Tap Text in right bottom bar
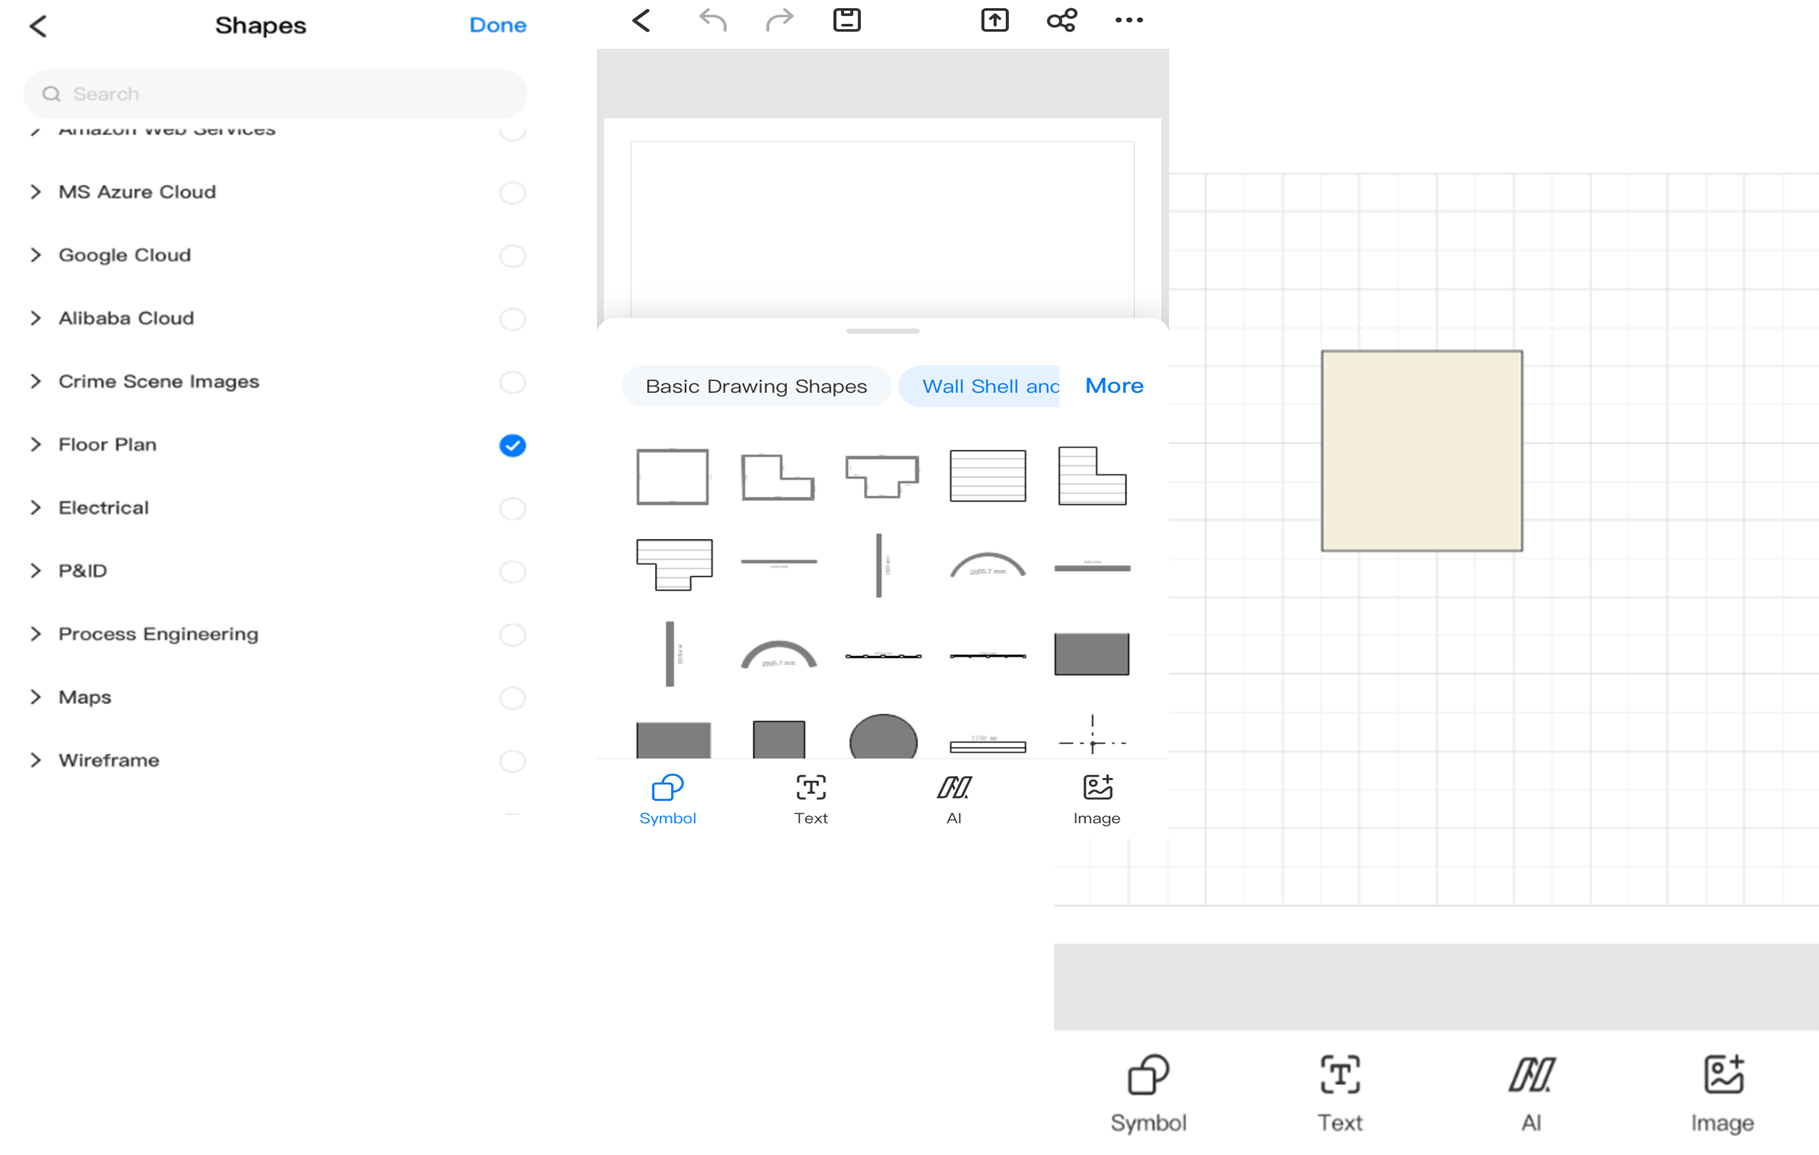This screenshot has height=1155, width=1819. [1340, 1093]
